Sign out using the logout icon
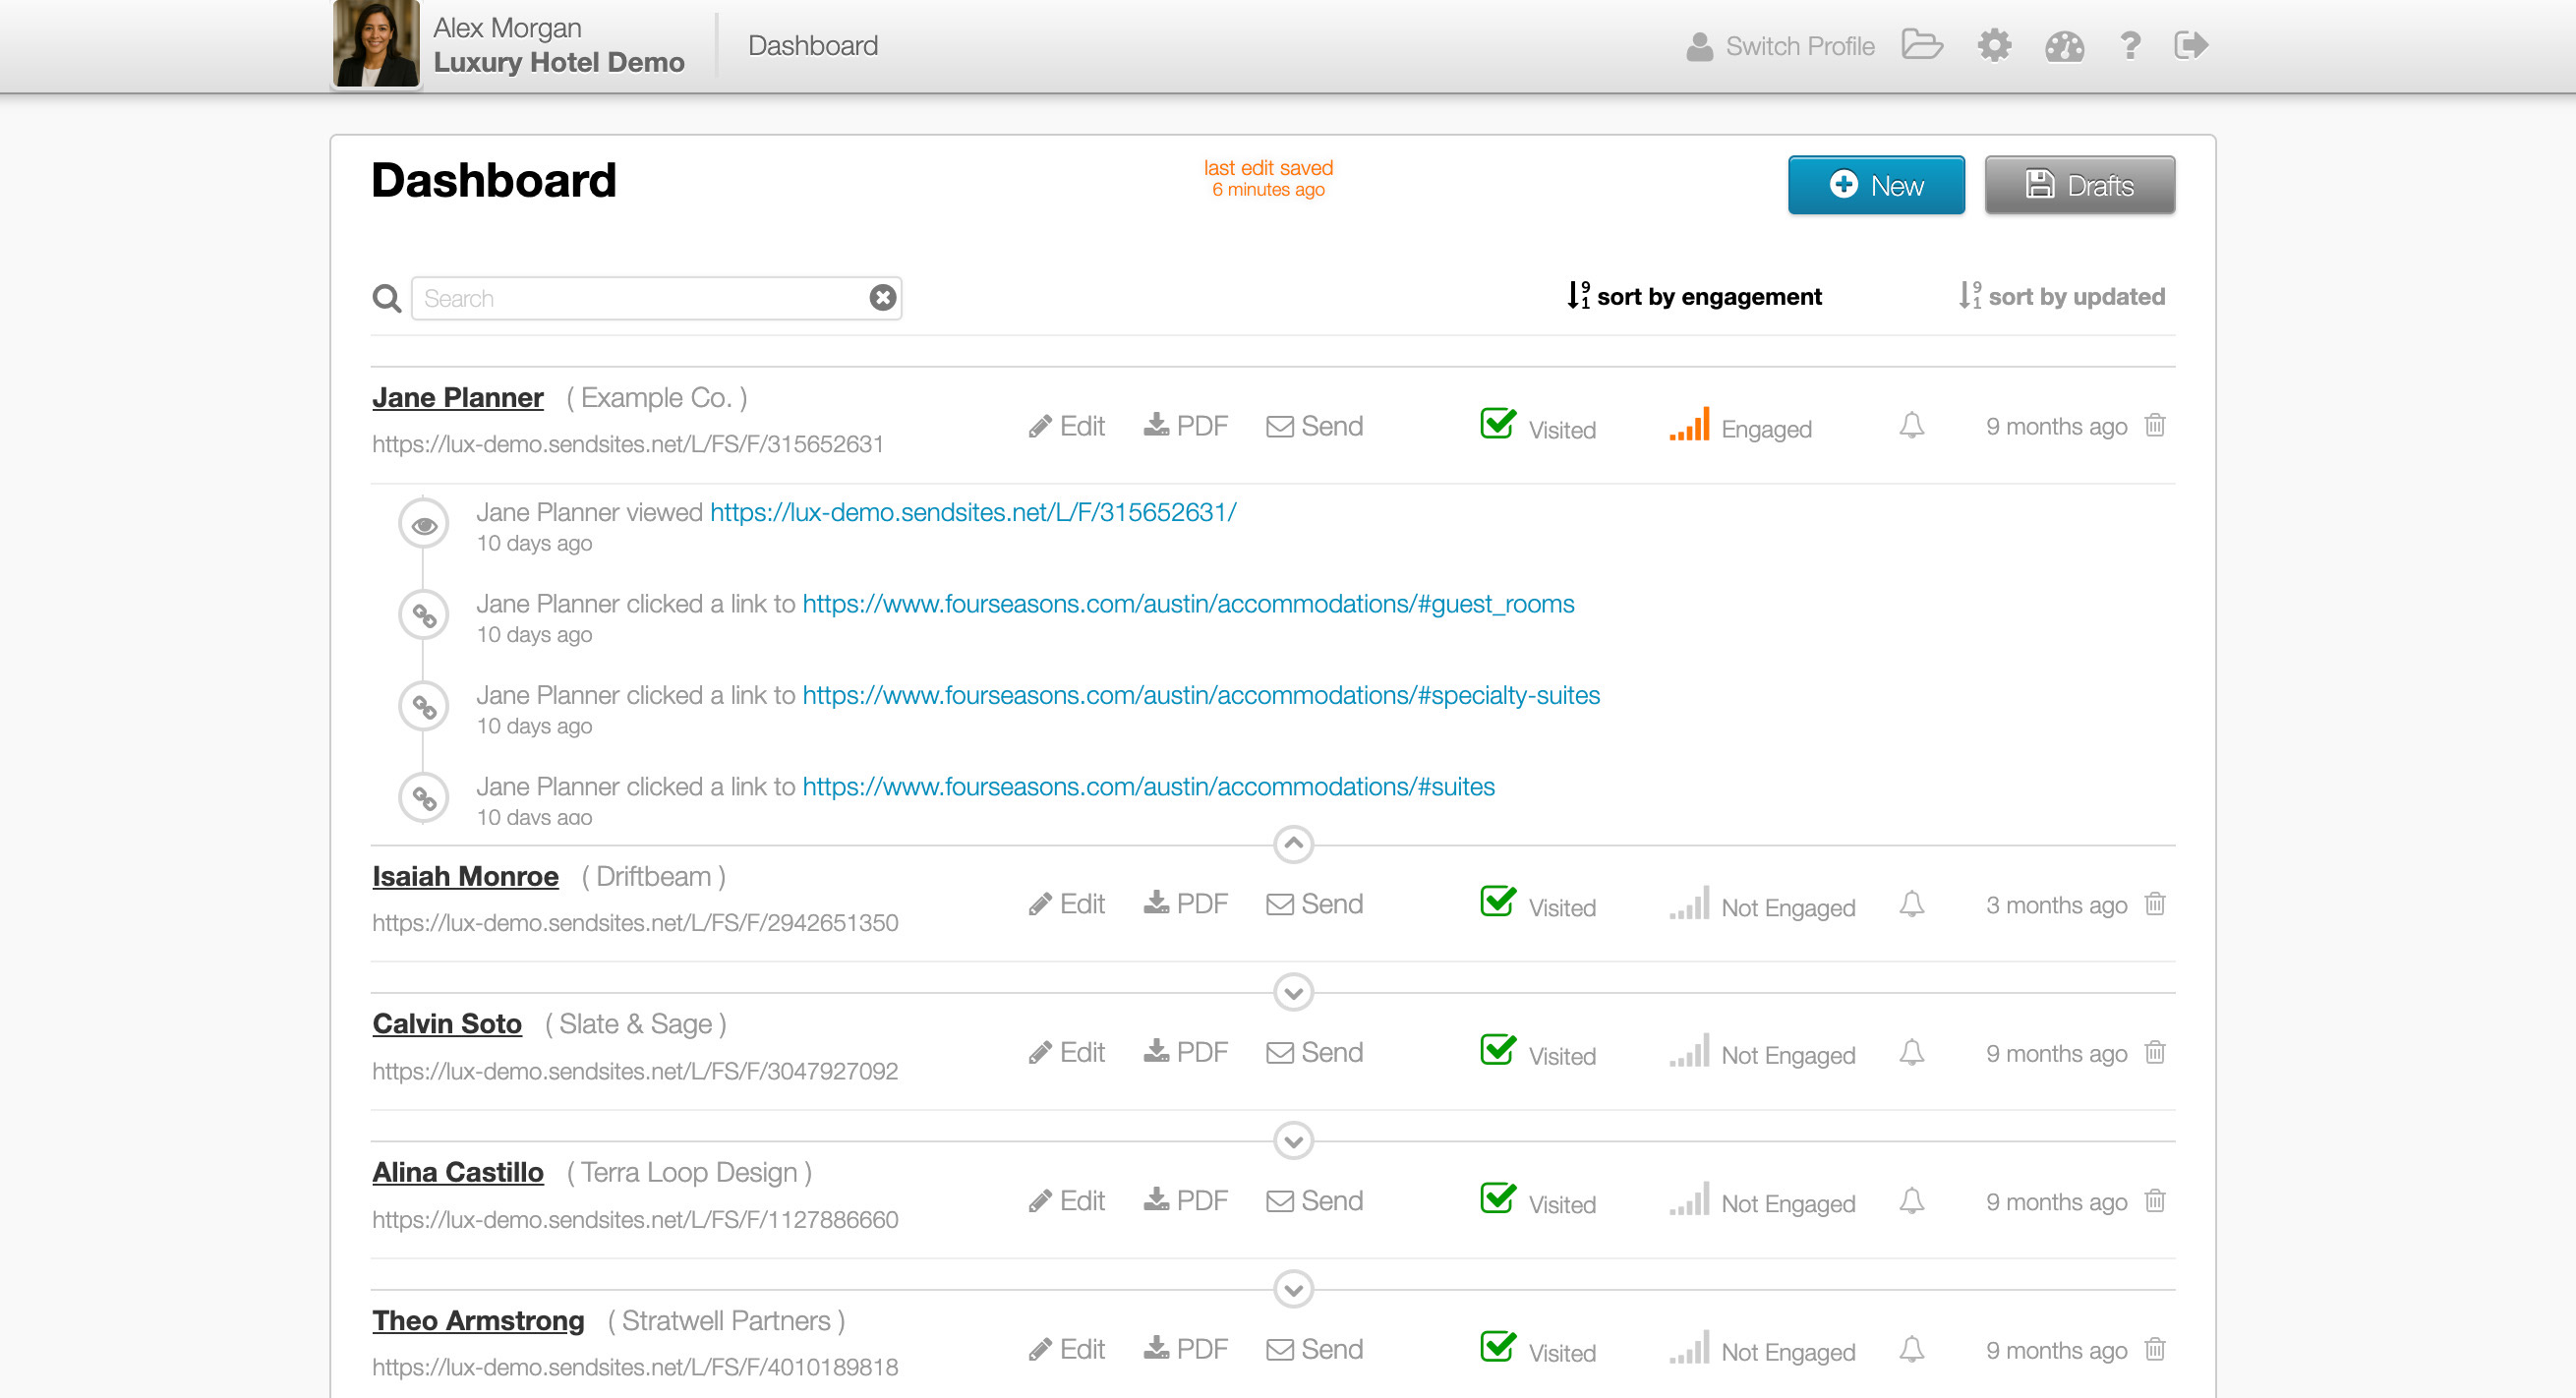 [x=2190, y=45]
